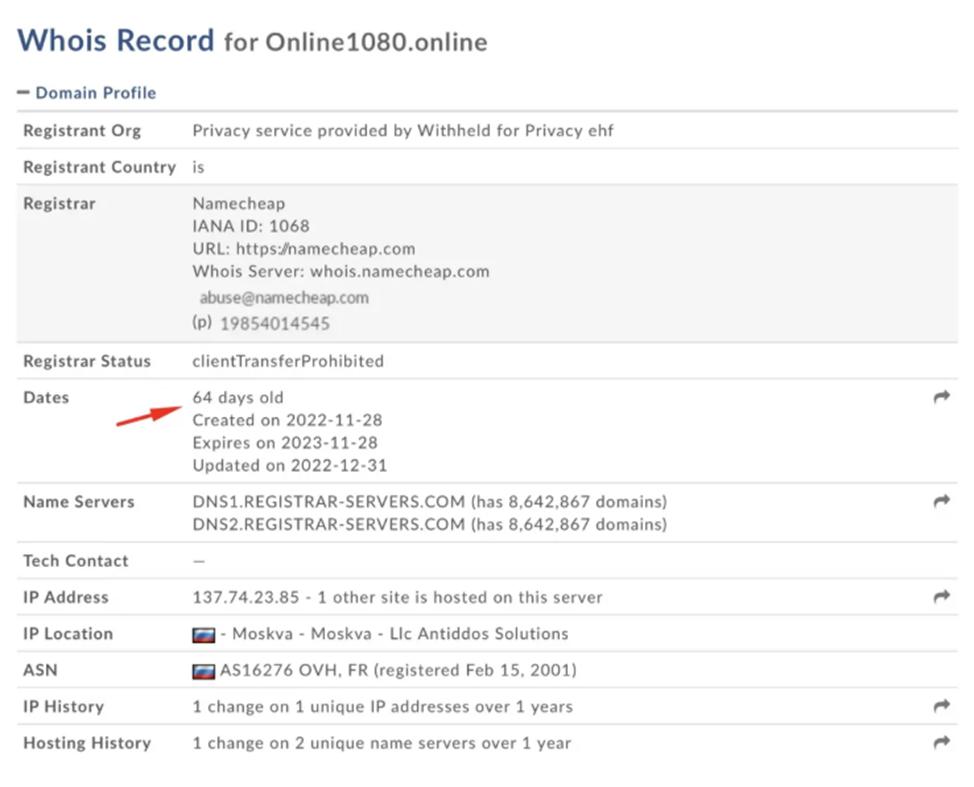Click the share arrow beside Name Servers
This screenshot has width=974, height=787.
[941, 502]
